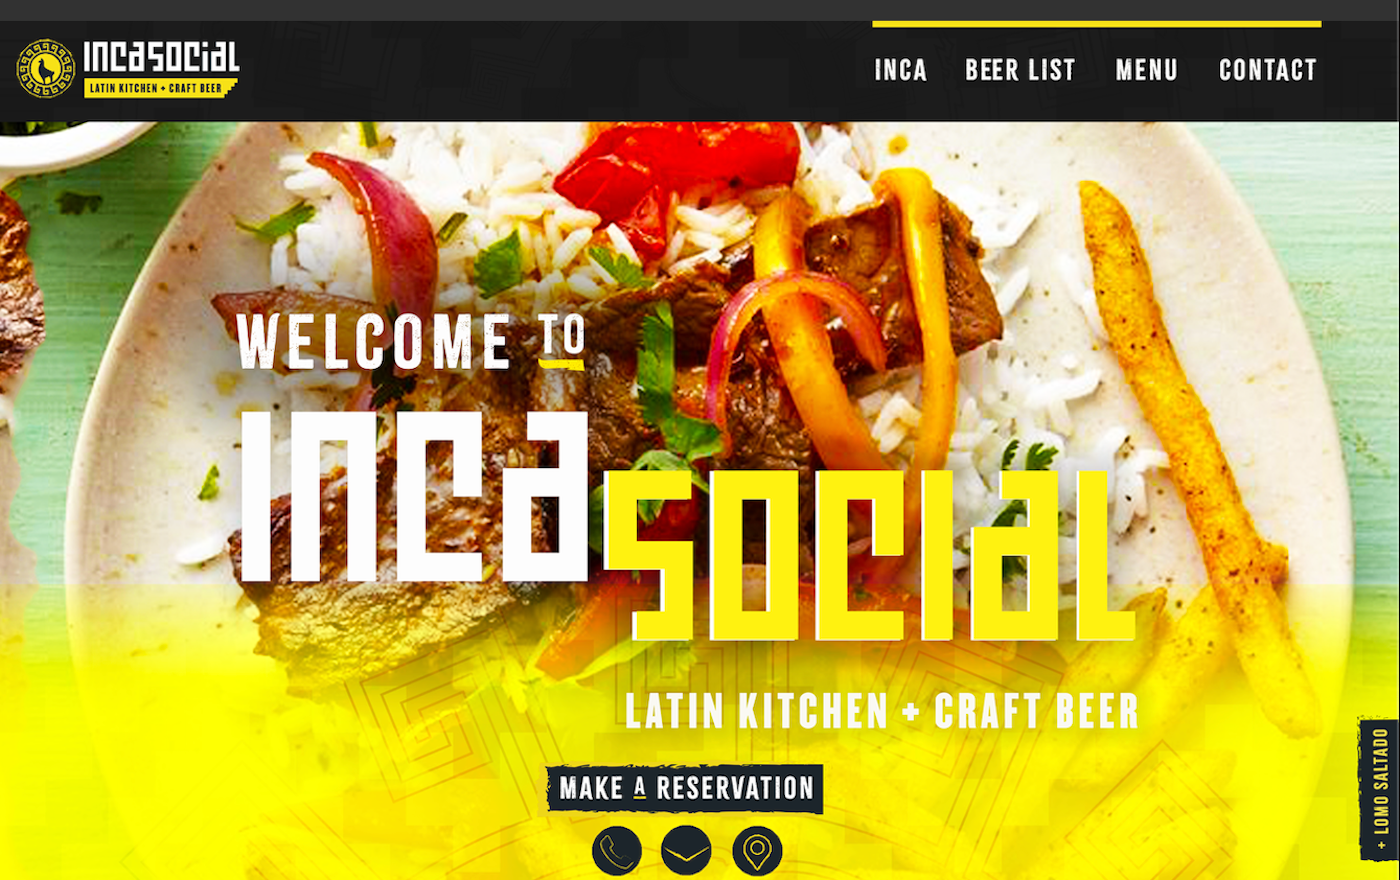1400x880 pixels.
Task: Click the yellow SOCIAL hero title
Action: [x=871, y=554]
